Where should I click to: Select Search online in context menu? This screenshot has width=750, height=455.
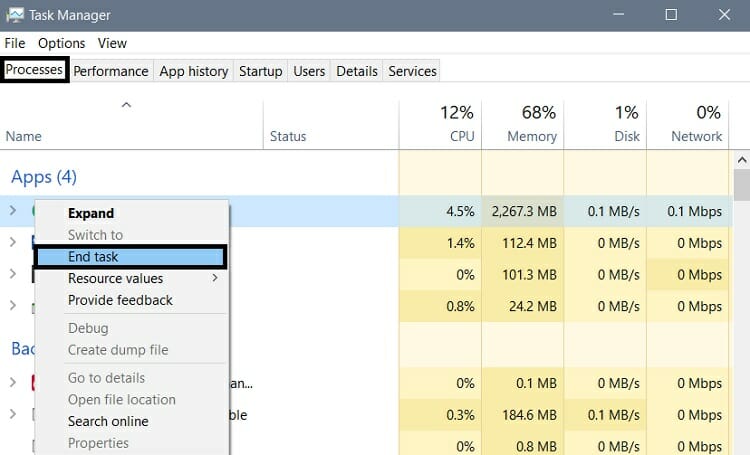(108, 421)
